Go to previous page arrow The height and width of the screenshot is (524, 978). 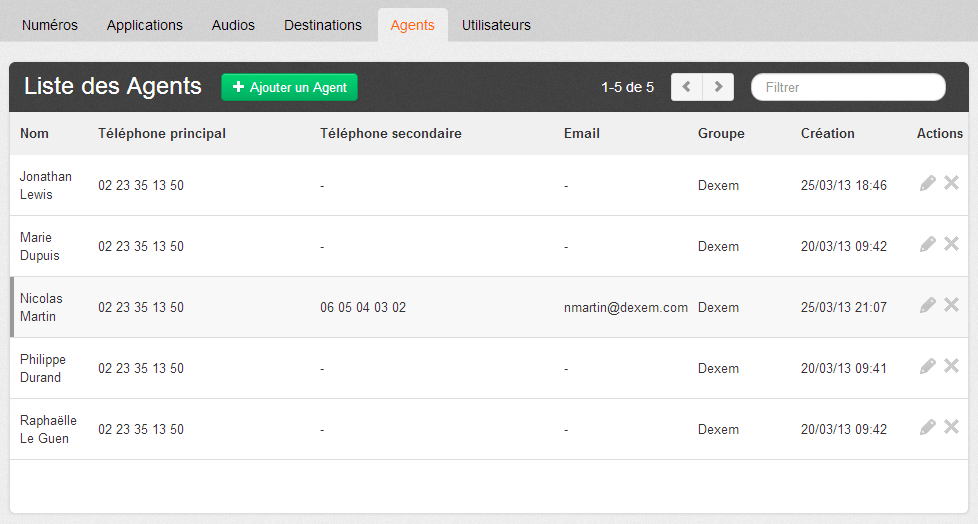click(686, 87)
